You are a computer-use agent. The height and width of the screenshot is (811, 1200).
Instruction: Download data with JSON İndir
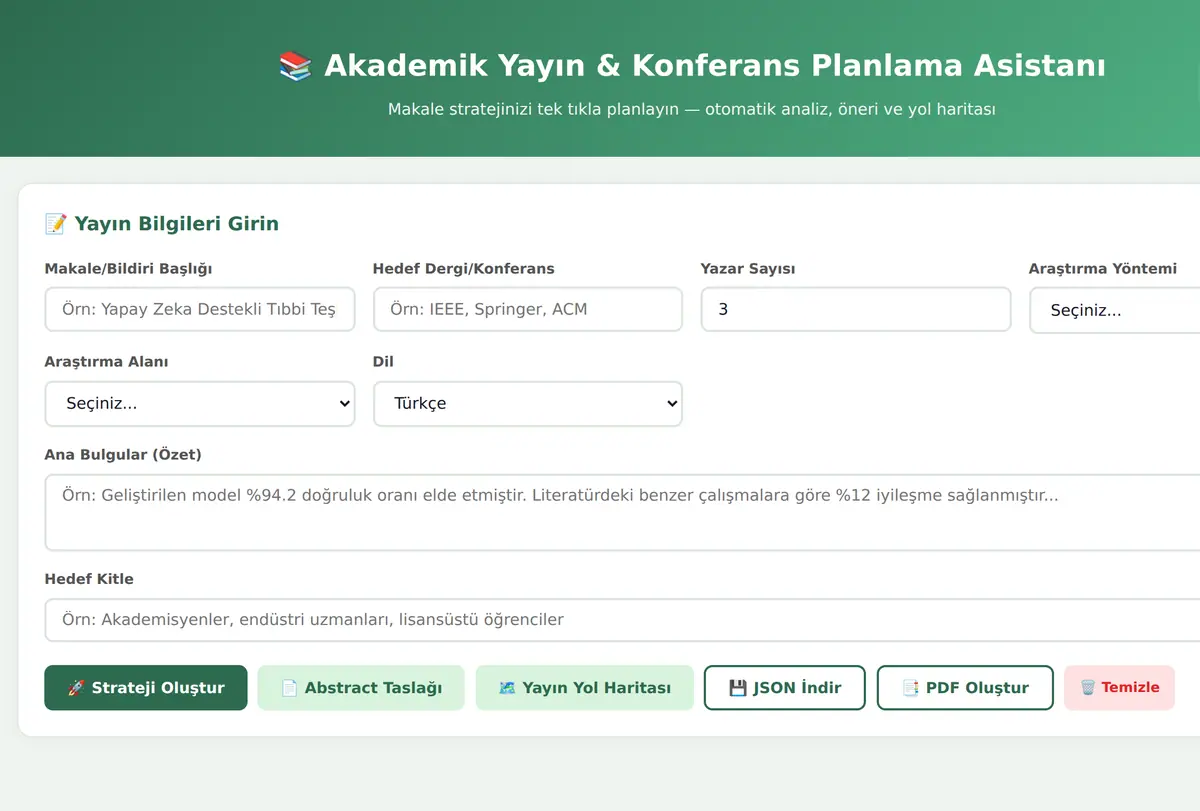pos(785,688)
